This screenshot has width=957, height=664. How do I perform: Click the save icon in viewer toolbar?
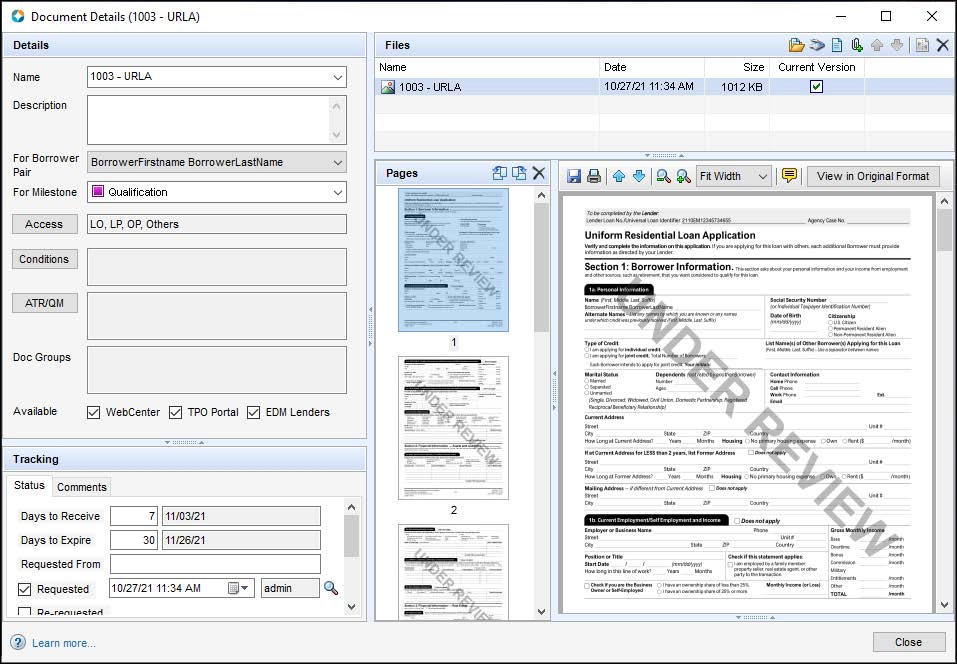pos(574,176)
